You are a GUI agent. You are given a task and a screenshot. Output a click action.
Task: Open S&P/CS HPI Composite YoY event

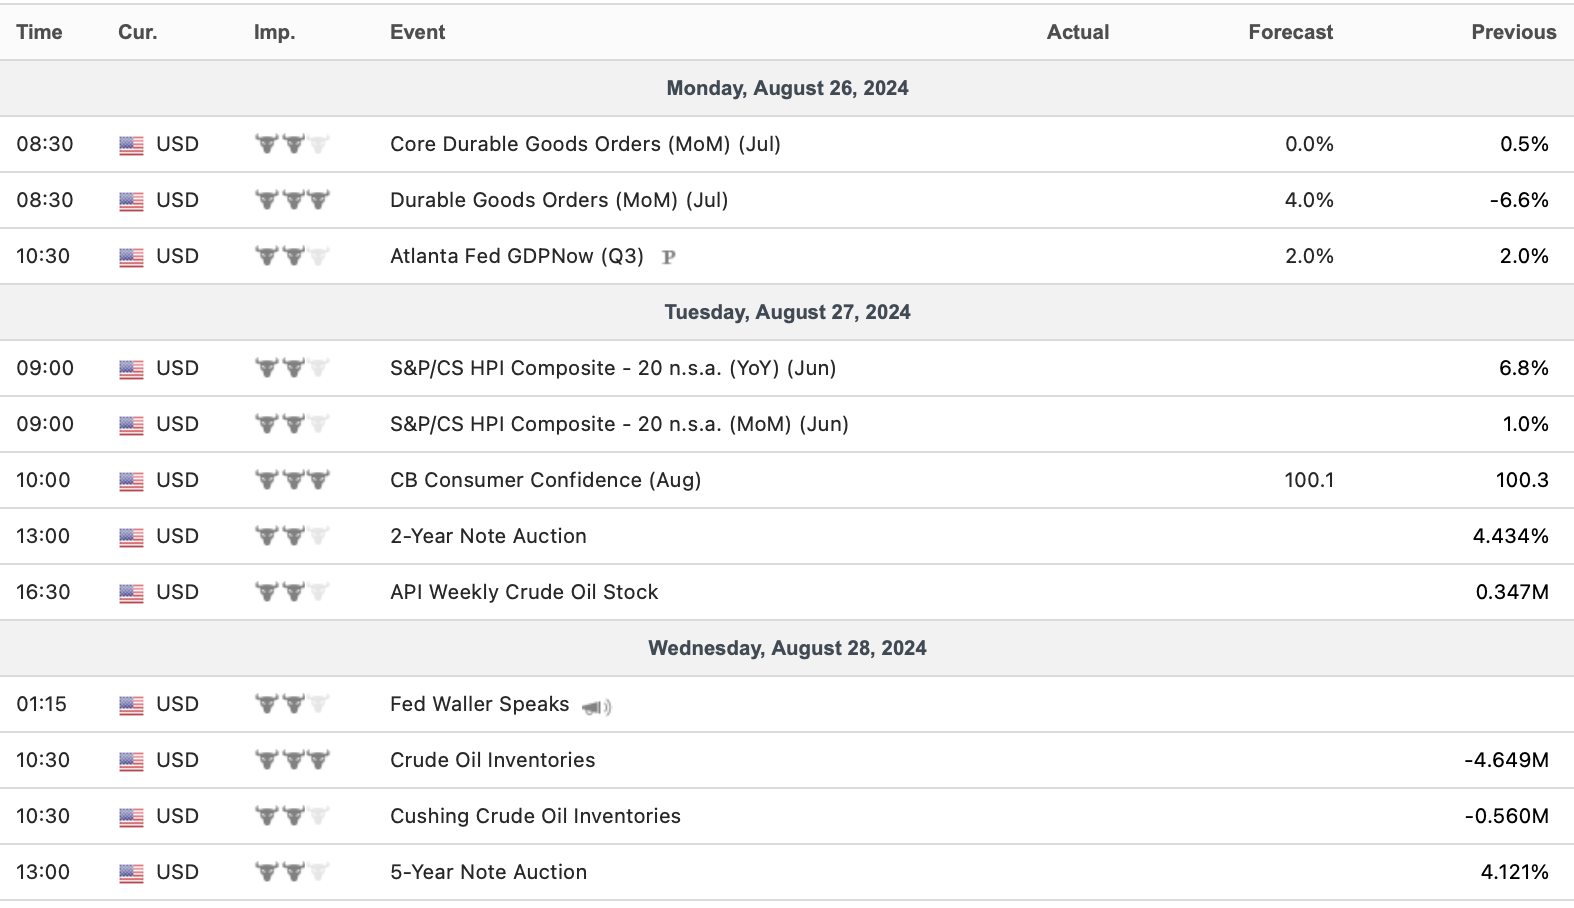click(x=612, y=368)
